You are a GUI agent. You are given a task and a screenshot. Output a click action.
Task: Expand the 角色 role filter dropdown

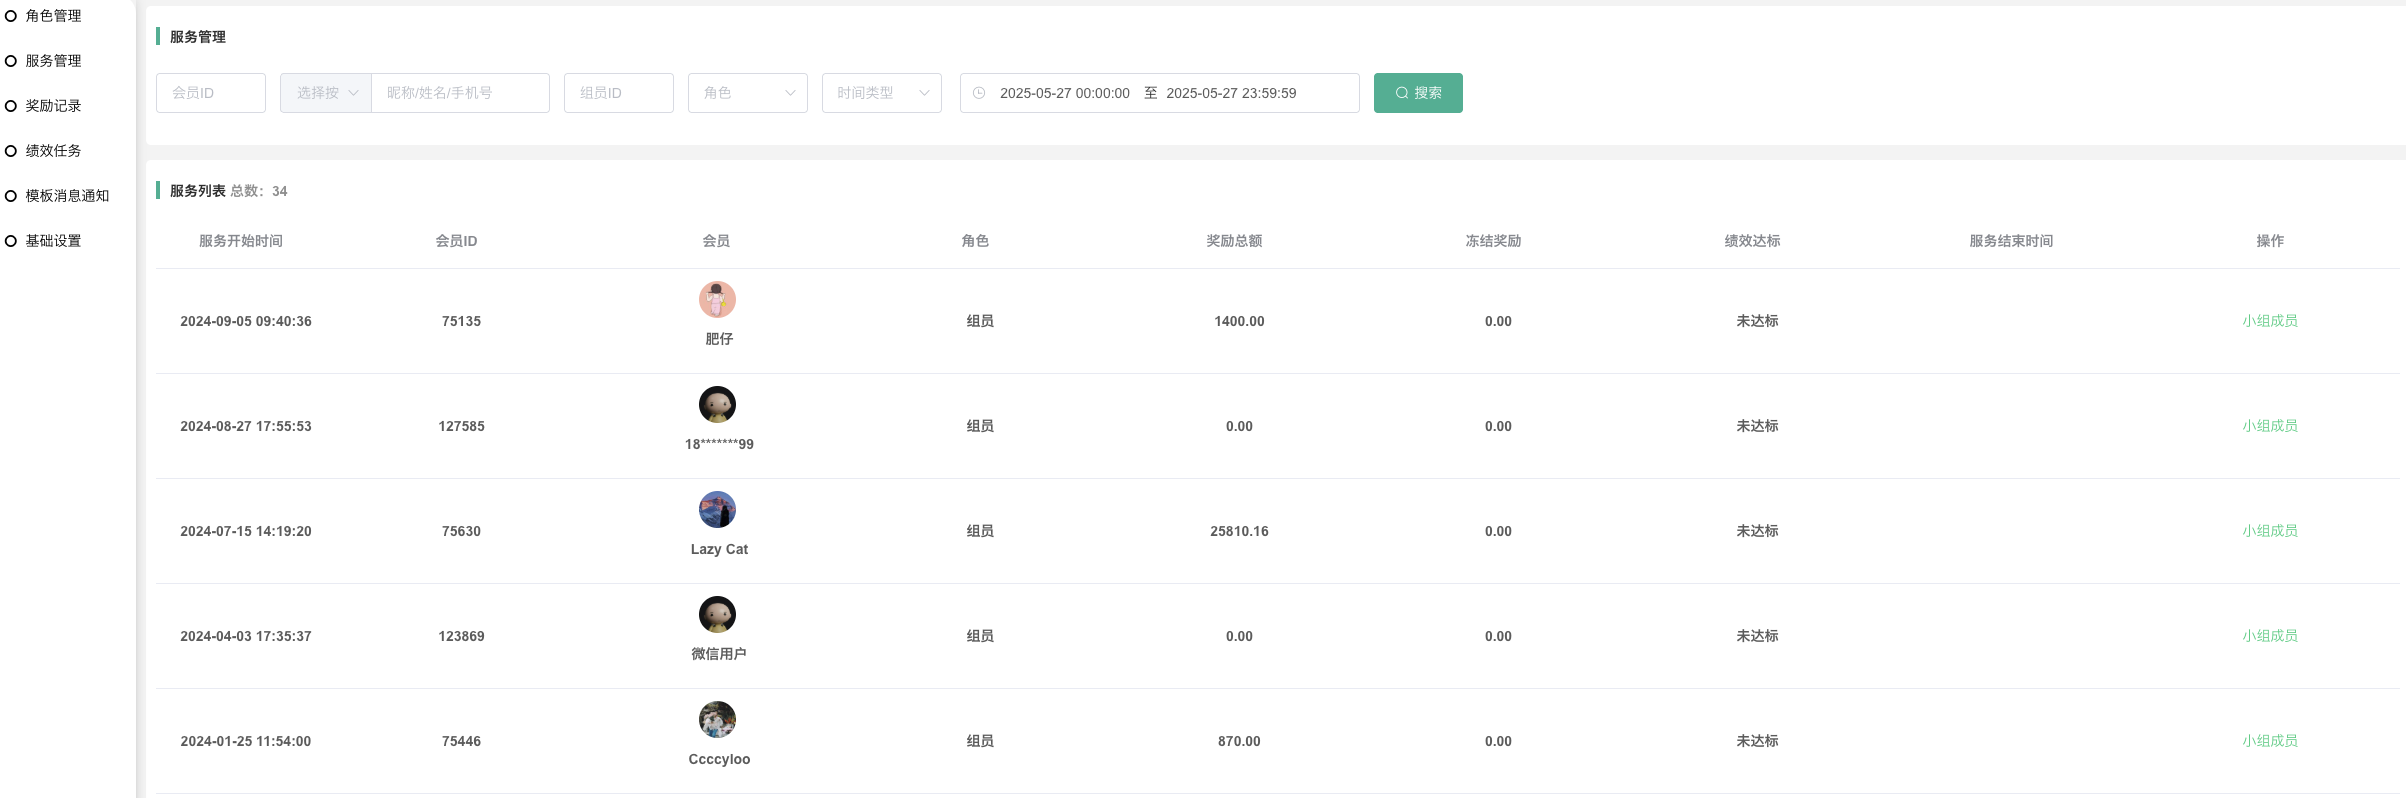747,93
